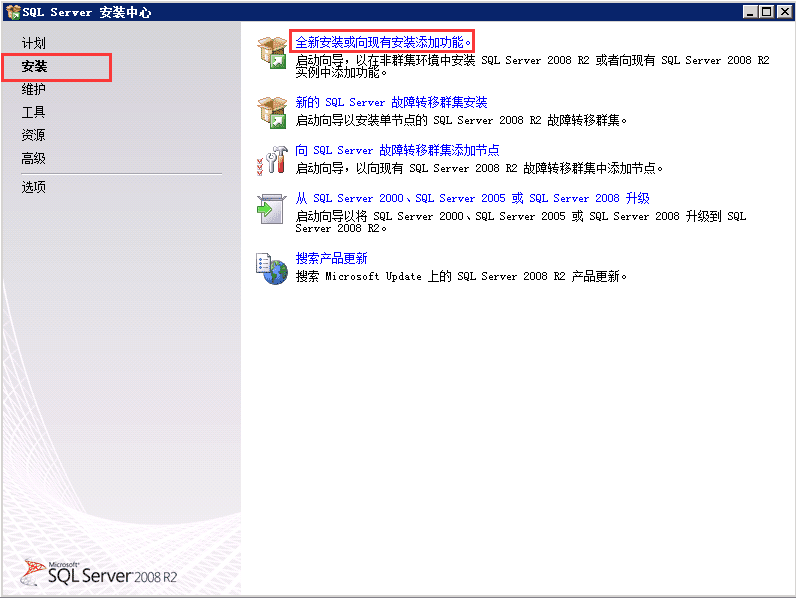Click the 搜索产品更新 link
Viewport: 796px width, 598px height.
331,258
